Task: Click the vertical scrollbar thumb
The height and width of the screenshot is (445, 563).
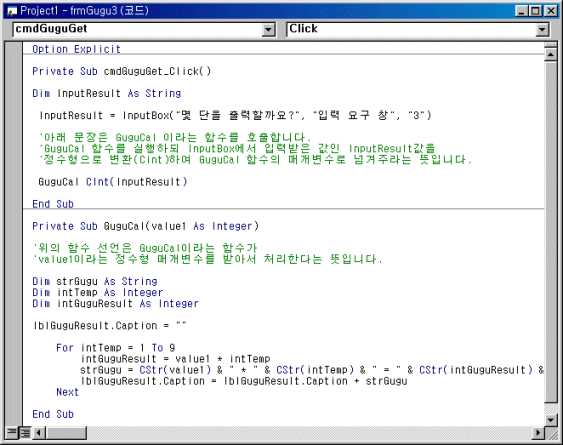Action: coord(550,232)
